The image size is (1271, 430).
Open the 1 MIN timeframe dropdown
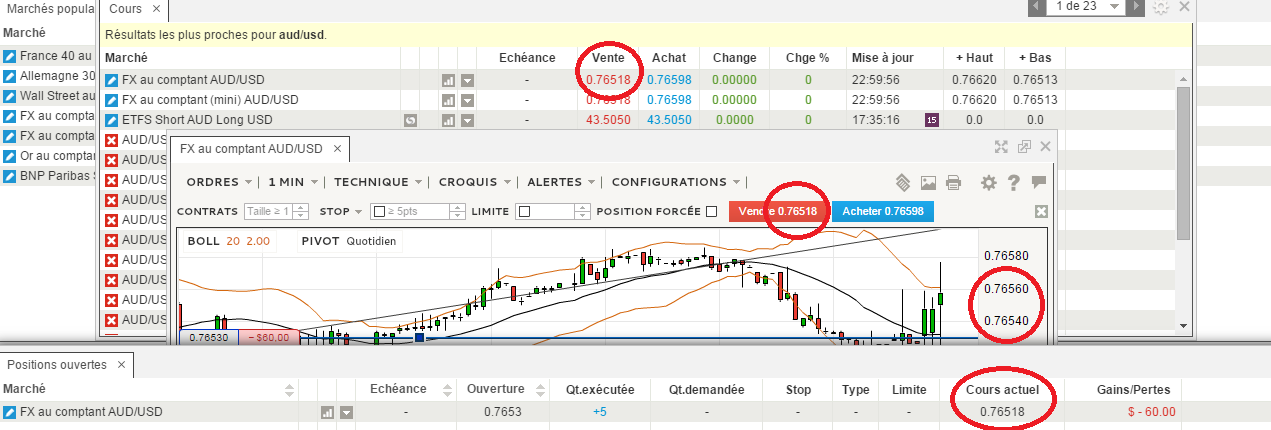point(294,182)
